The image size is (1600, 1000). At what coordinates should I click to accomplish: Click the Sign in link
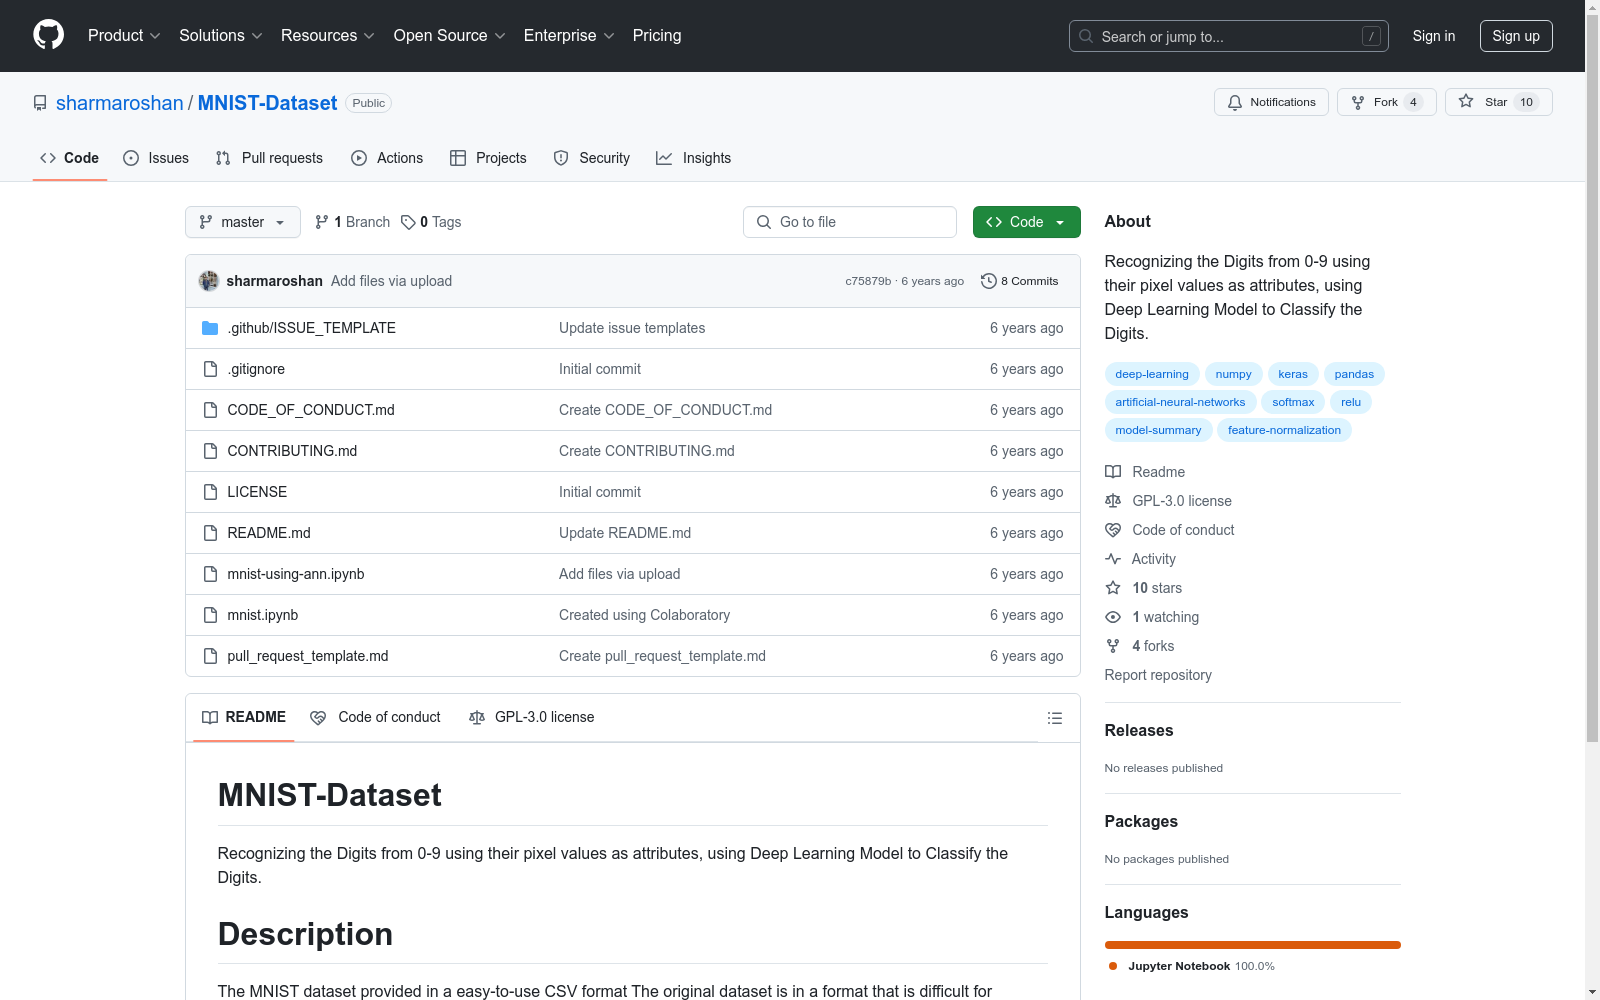tap(1434, 36)
